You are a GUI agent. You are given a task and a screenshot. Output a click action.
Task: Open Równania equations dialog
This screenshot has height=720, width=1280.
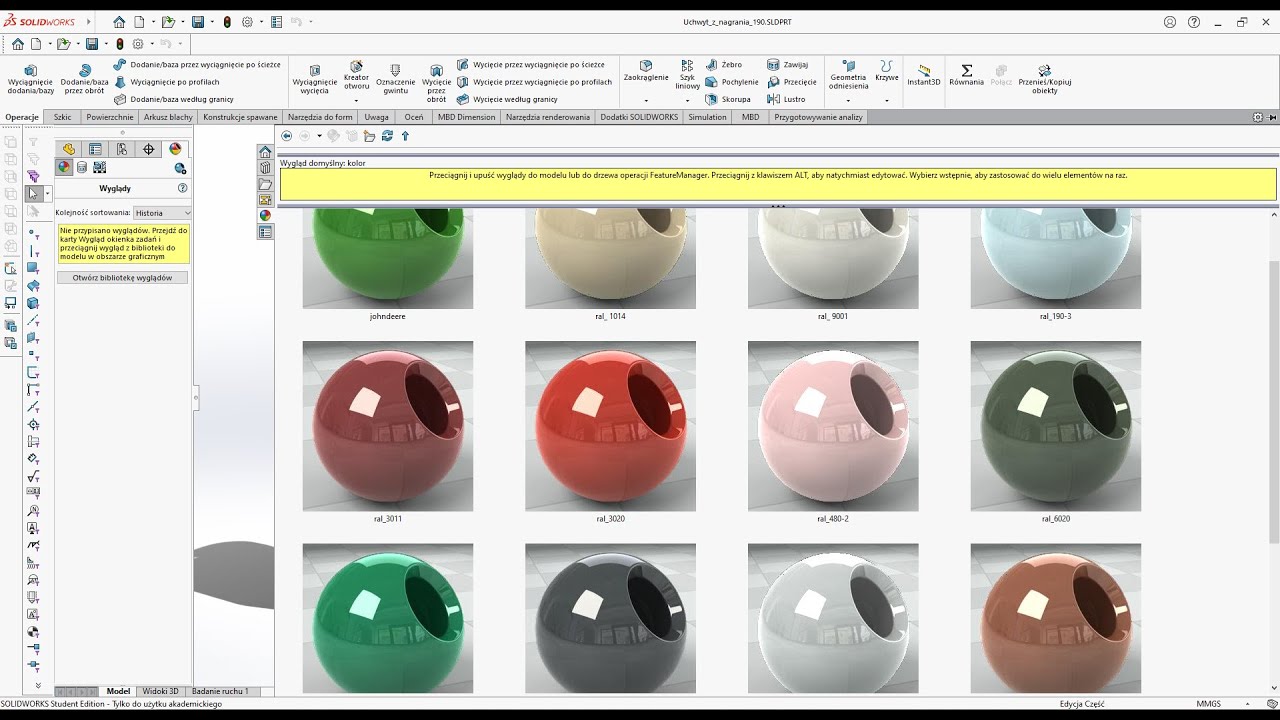[x=966, y=75]
